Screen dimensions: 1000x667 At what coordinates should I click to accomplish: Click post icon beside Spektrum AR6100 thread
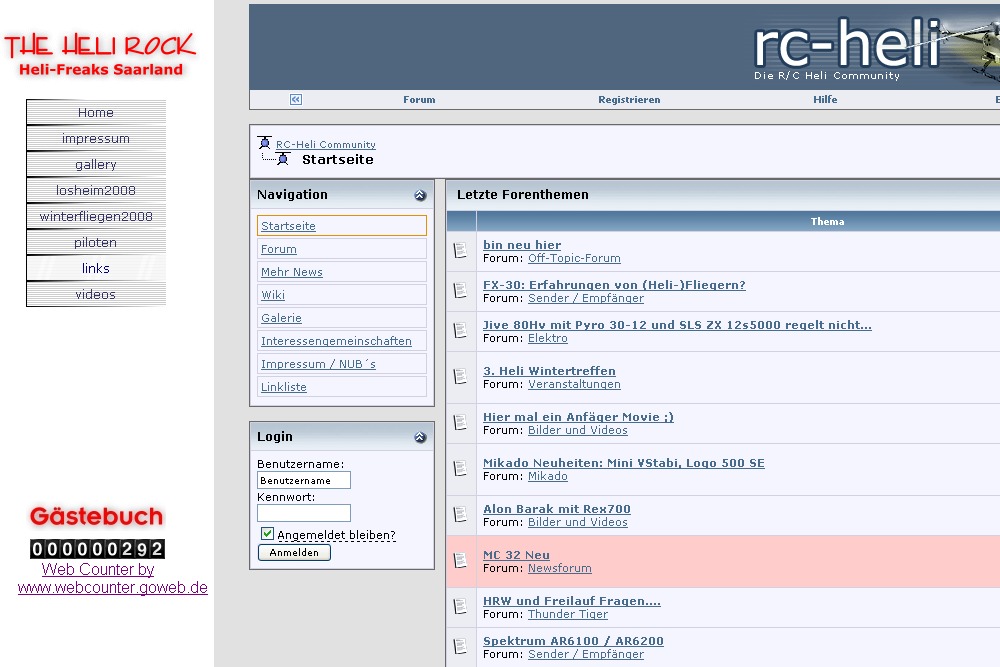pyautogui.click(x=460, y=646)
